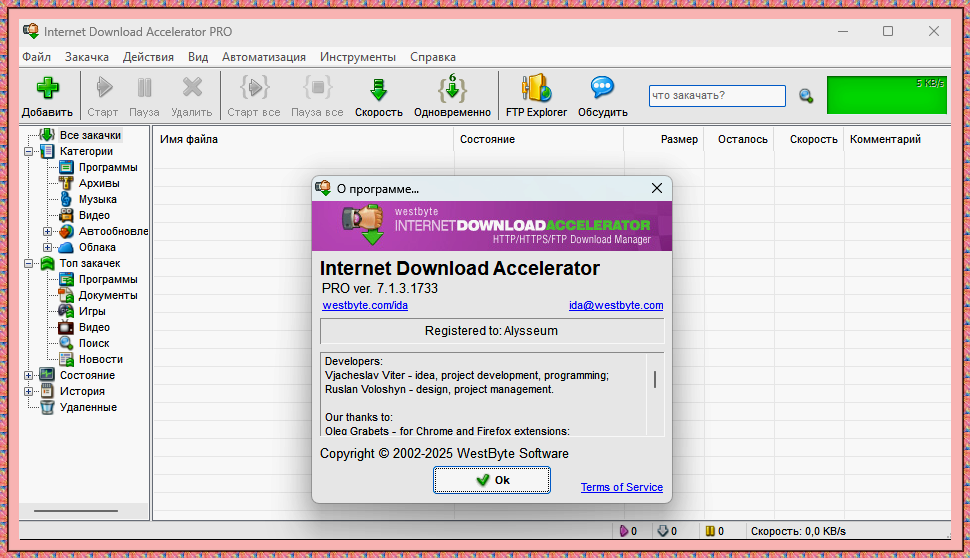970x558 pixels.
Task: Expand the Автообновление tree node
Action: click(x=48, y=231)
